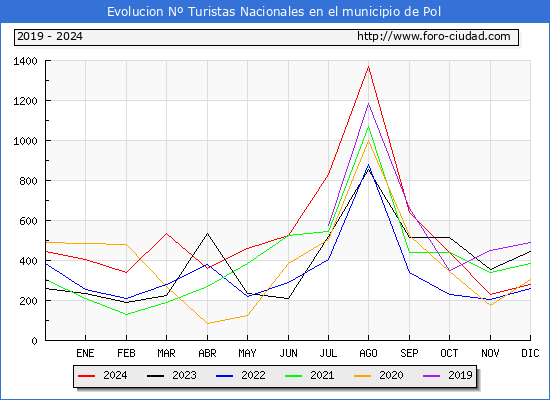The height and width of the screenshot is (400, 550).
Task: Select the red 2024 legend swatch
Action: pos(87,376)
